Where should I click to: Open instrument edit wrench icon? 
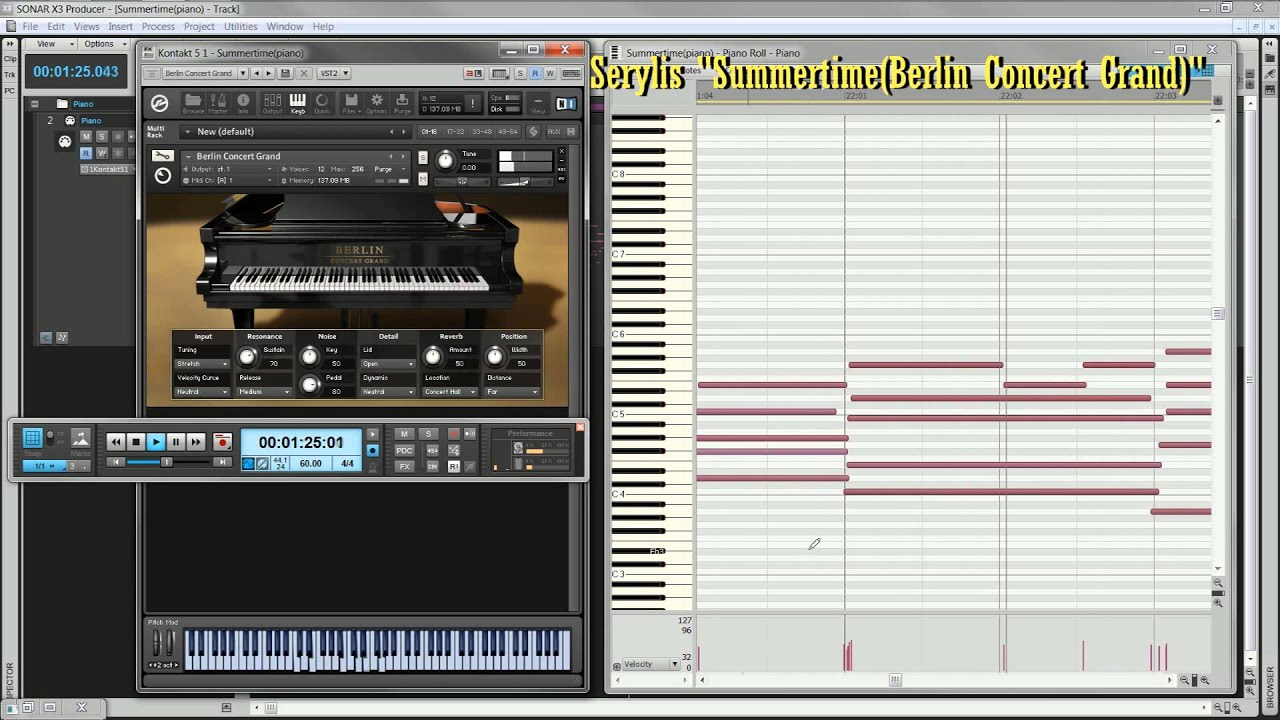point(161,156)
